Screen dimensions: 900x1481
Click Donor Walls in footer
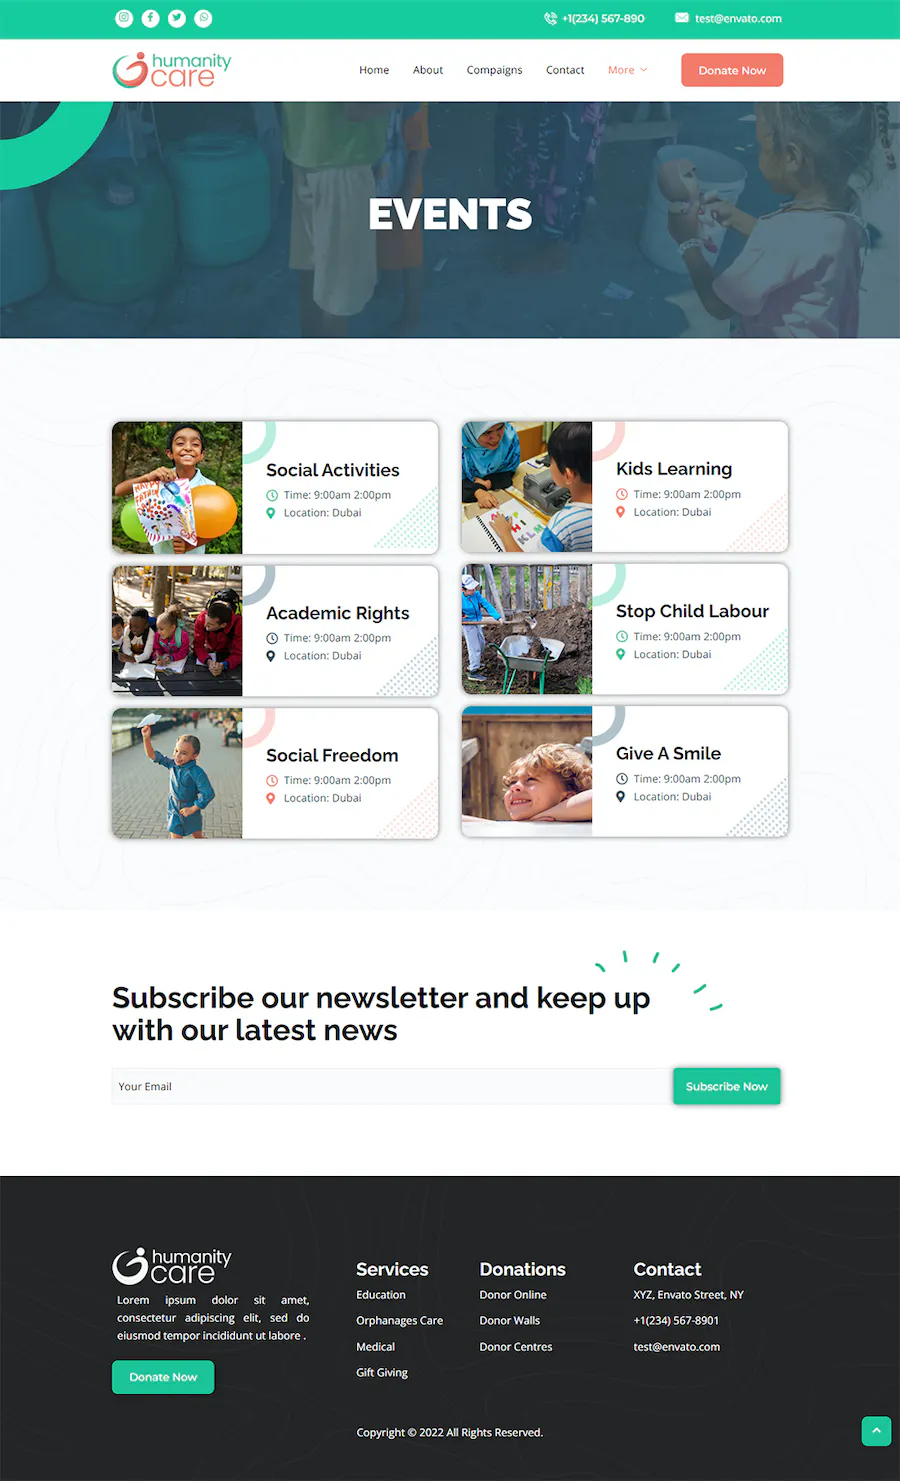coord(509,1321)
